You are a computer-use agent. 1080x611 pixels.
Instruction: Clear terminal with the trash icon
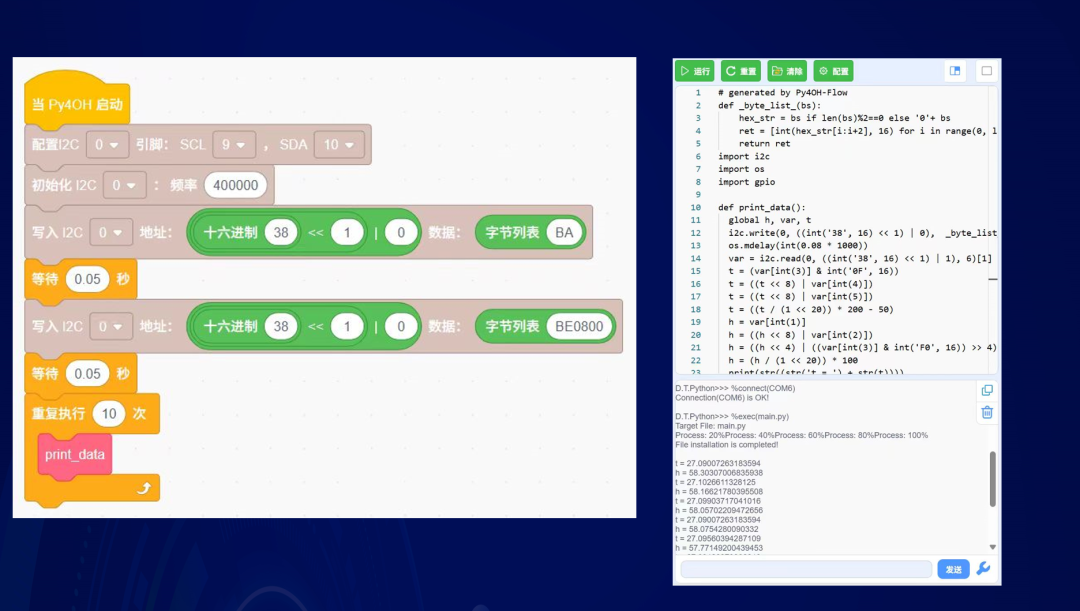point(987,413)
